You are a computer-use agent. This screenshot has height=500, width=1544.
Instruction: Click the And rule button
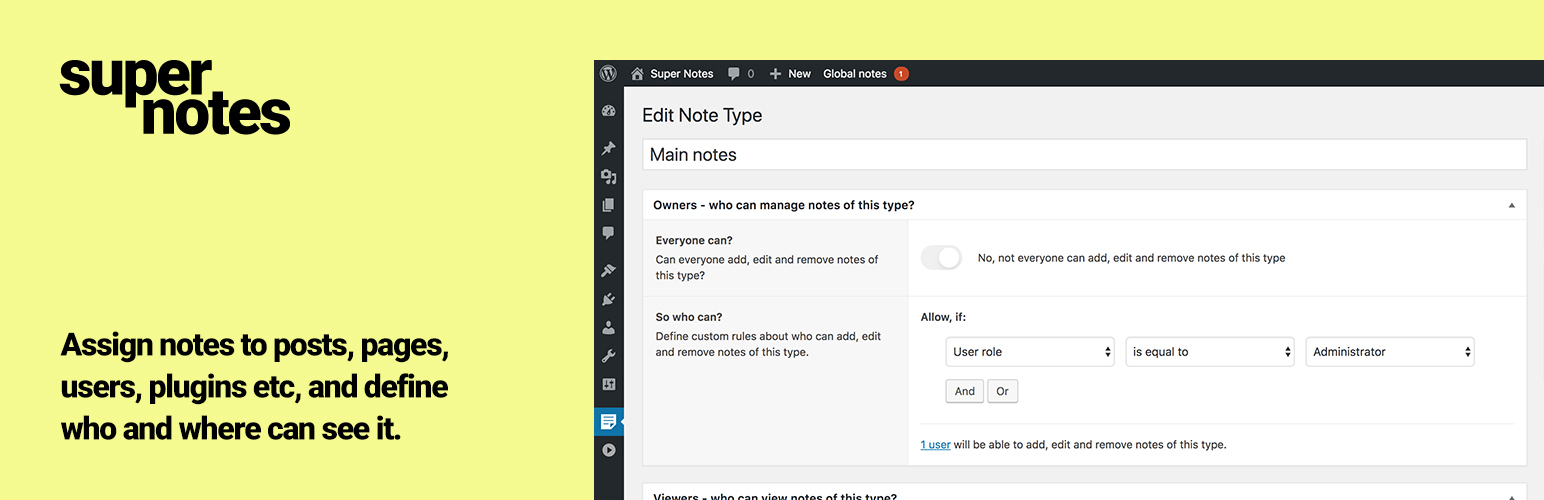tap(965, 391)
